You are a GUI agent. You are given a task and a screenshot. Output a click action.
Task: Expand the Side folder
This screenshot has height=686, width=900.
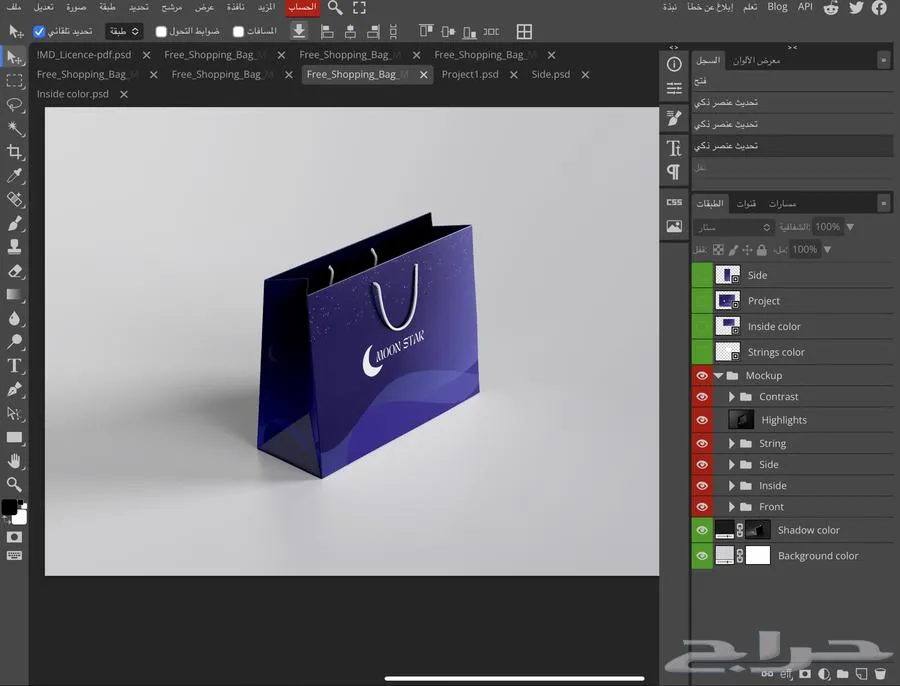732,464
